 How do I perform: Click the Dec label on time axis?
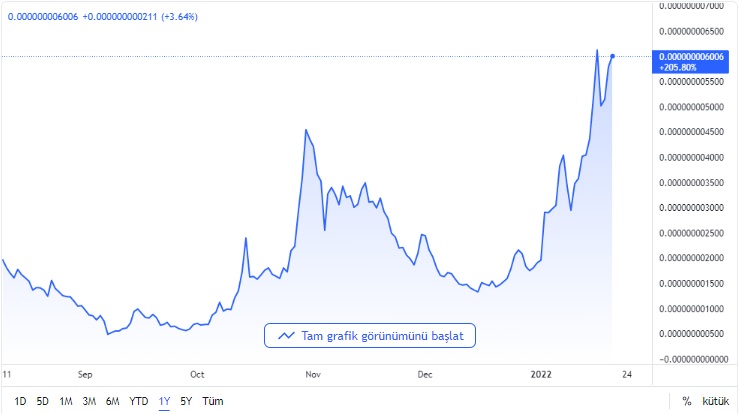click(x=425, y=375)
